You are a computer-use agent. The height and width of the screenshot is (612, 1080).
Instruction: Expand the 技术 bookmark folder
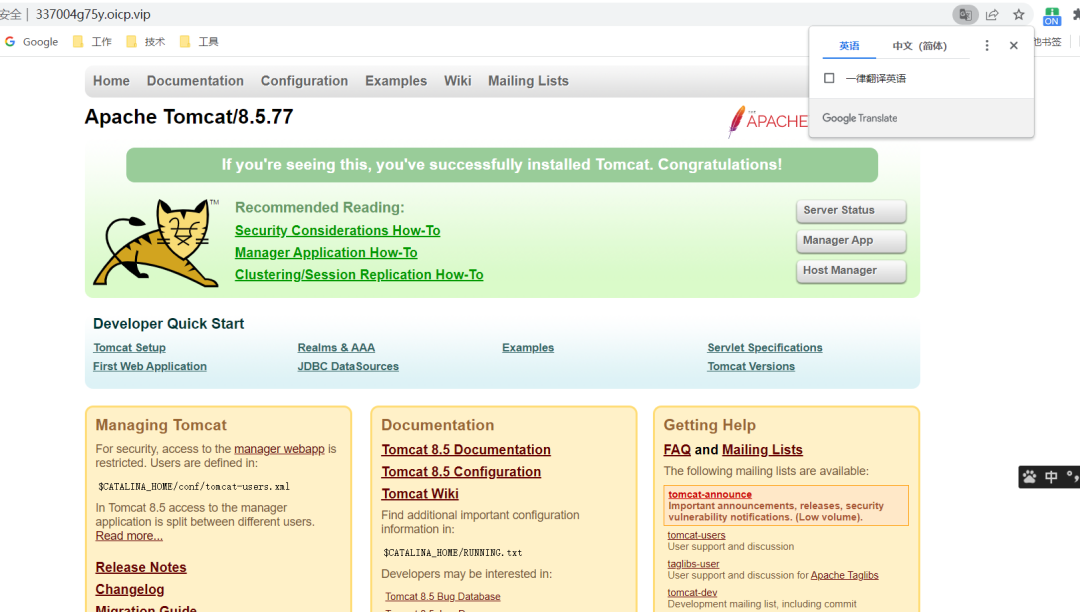click(146, 42)
